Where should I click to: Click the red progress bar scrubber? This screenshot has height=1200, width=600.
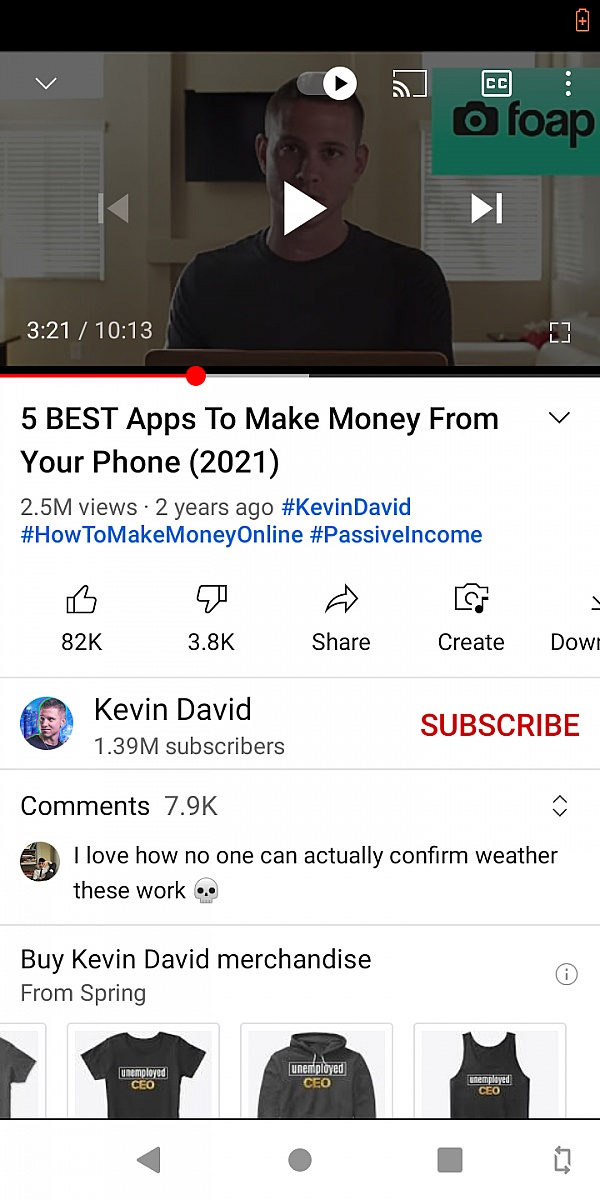(x=196, y=376)
